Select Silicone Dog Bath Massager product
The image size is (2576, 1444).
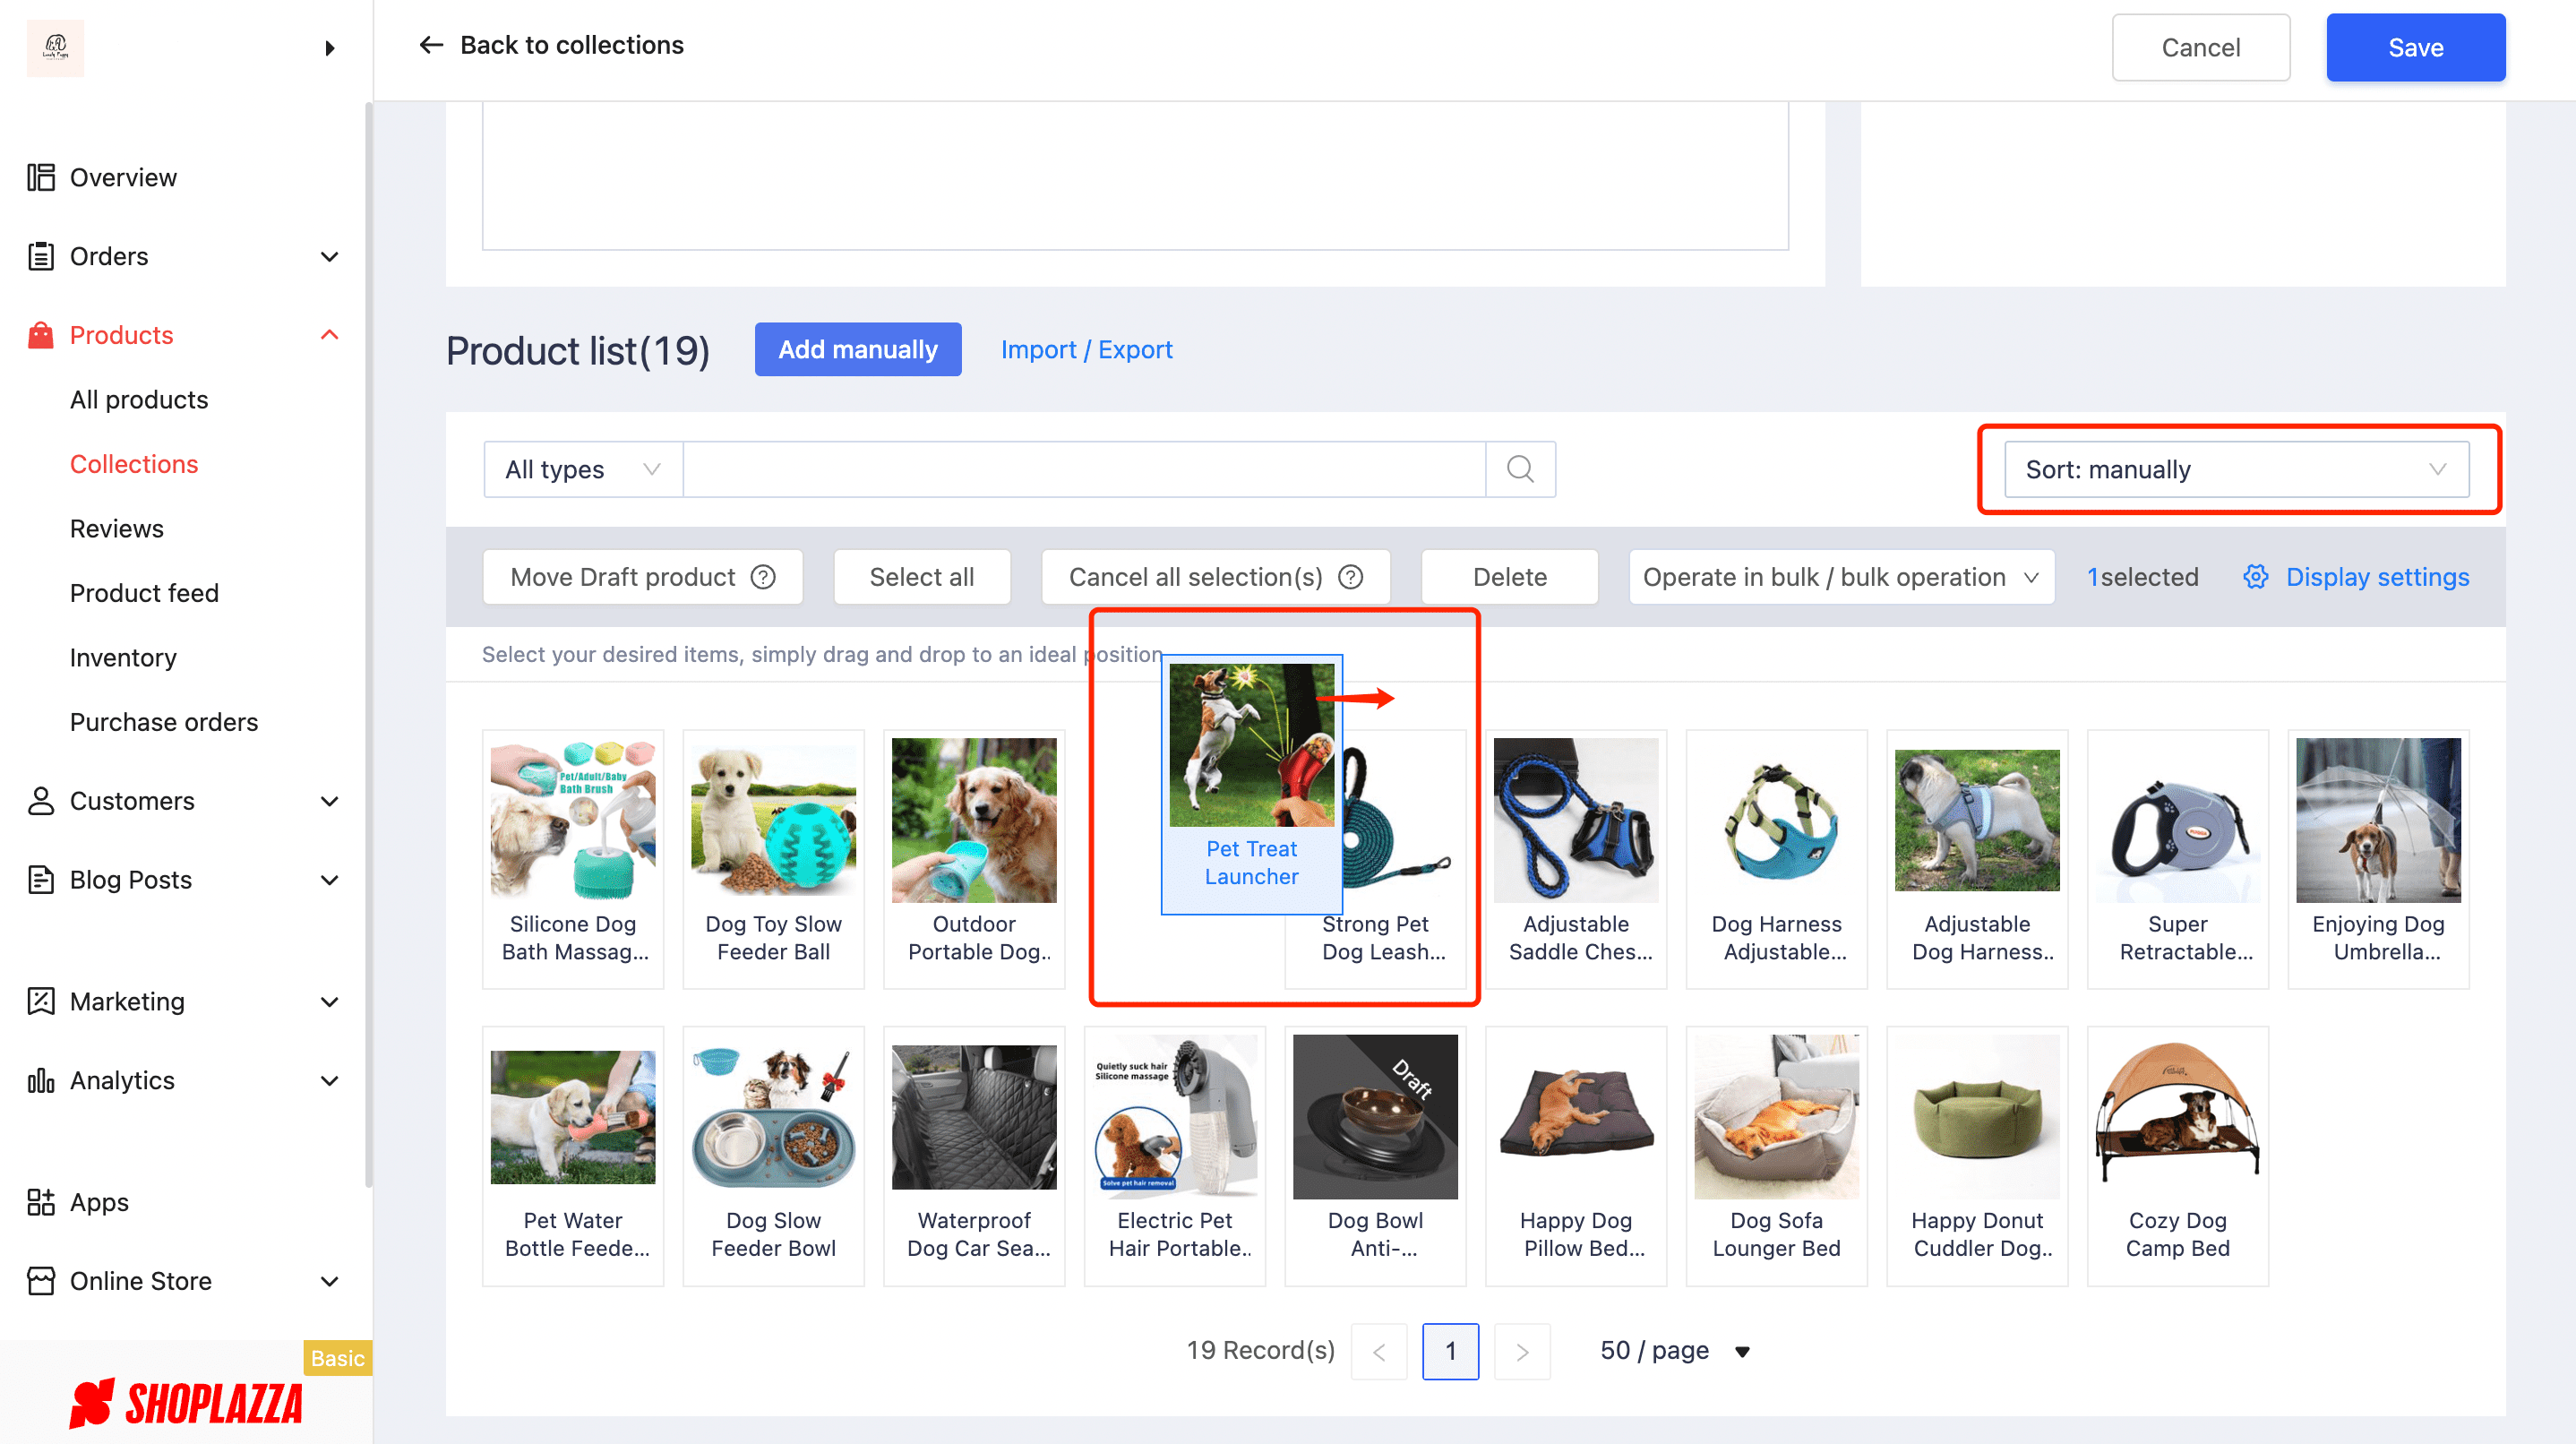point(573,859)
